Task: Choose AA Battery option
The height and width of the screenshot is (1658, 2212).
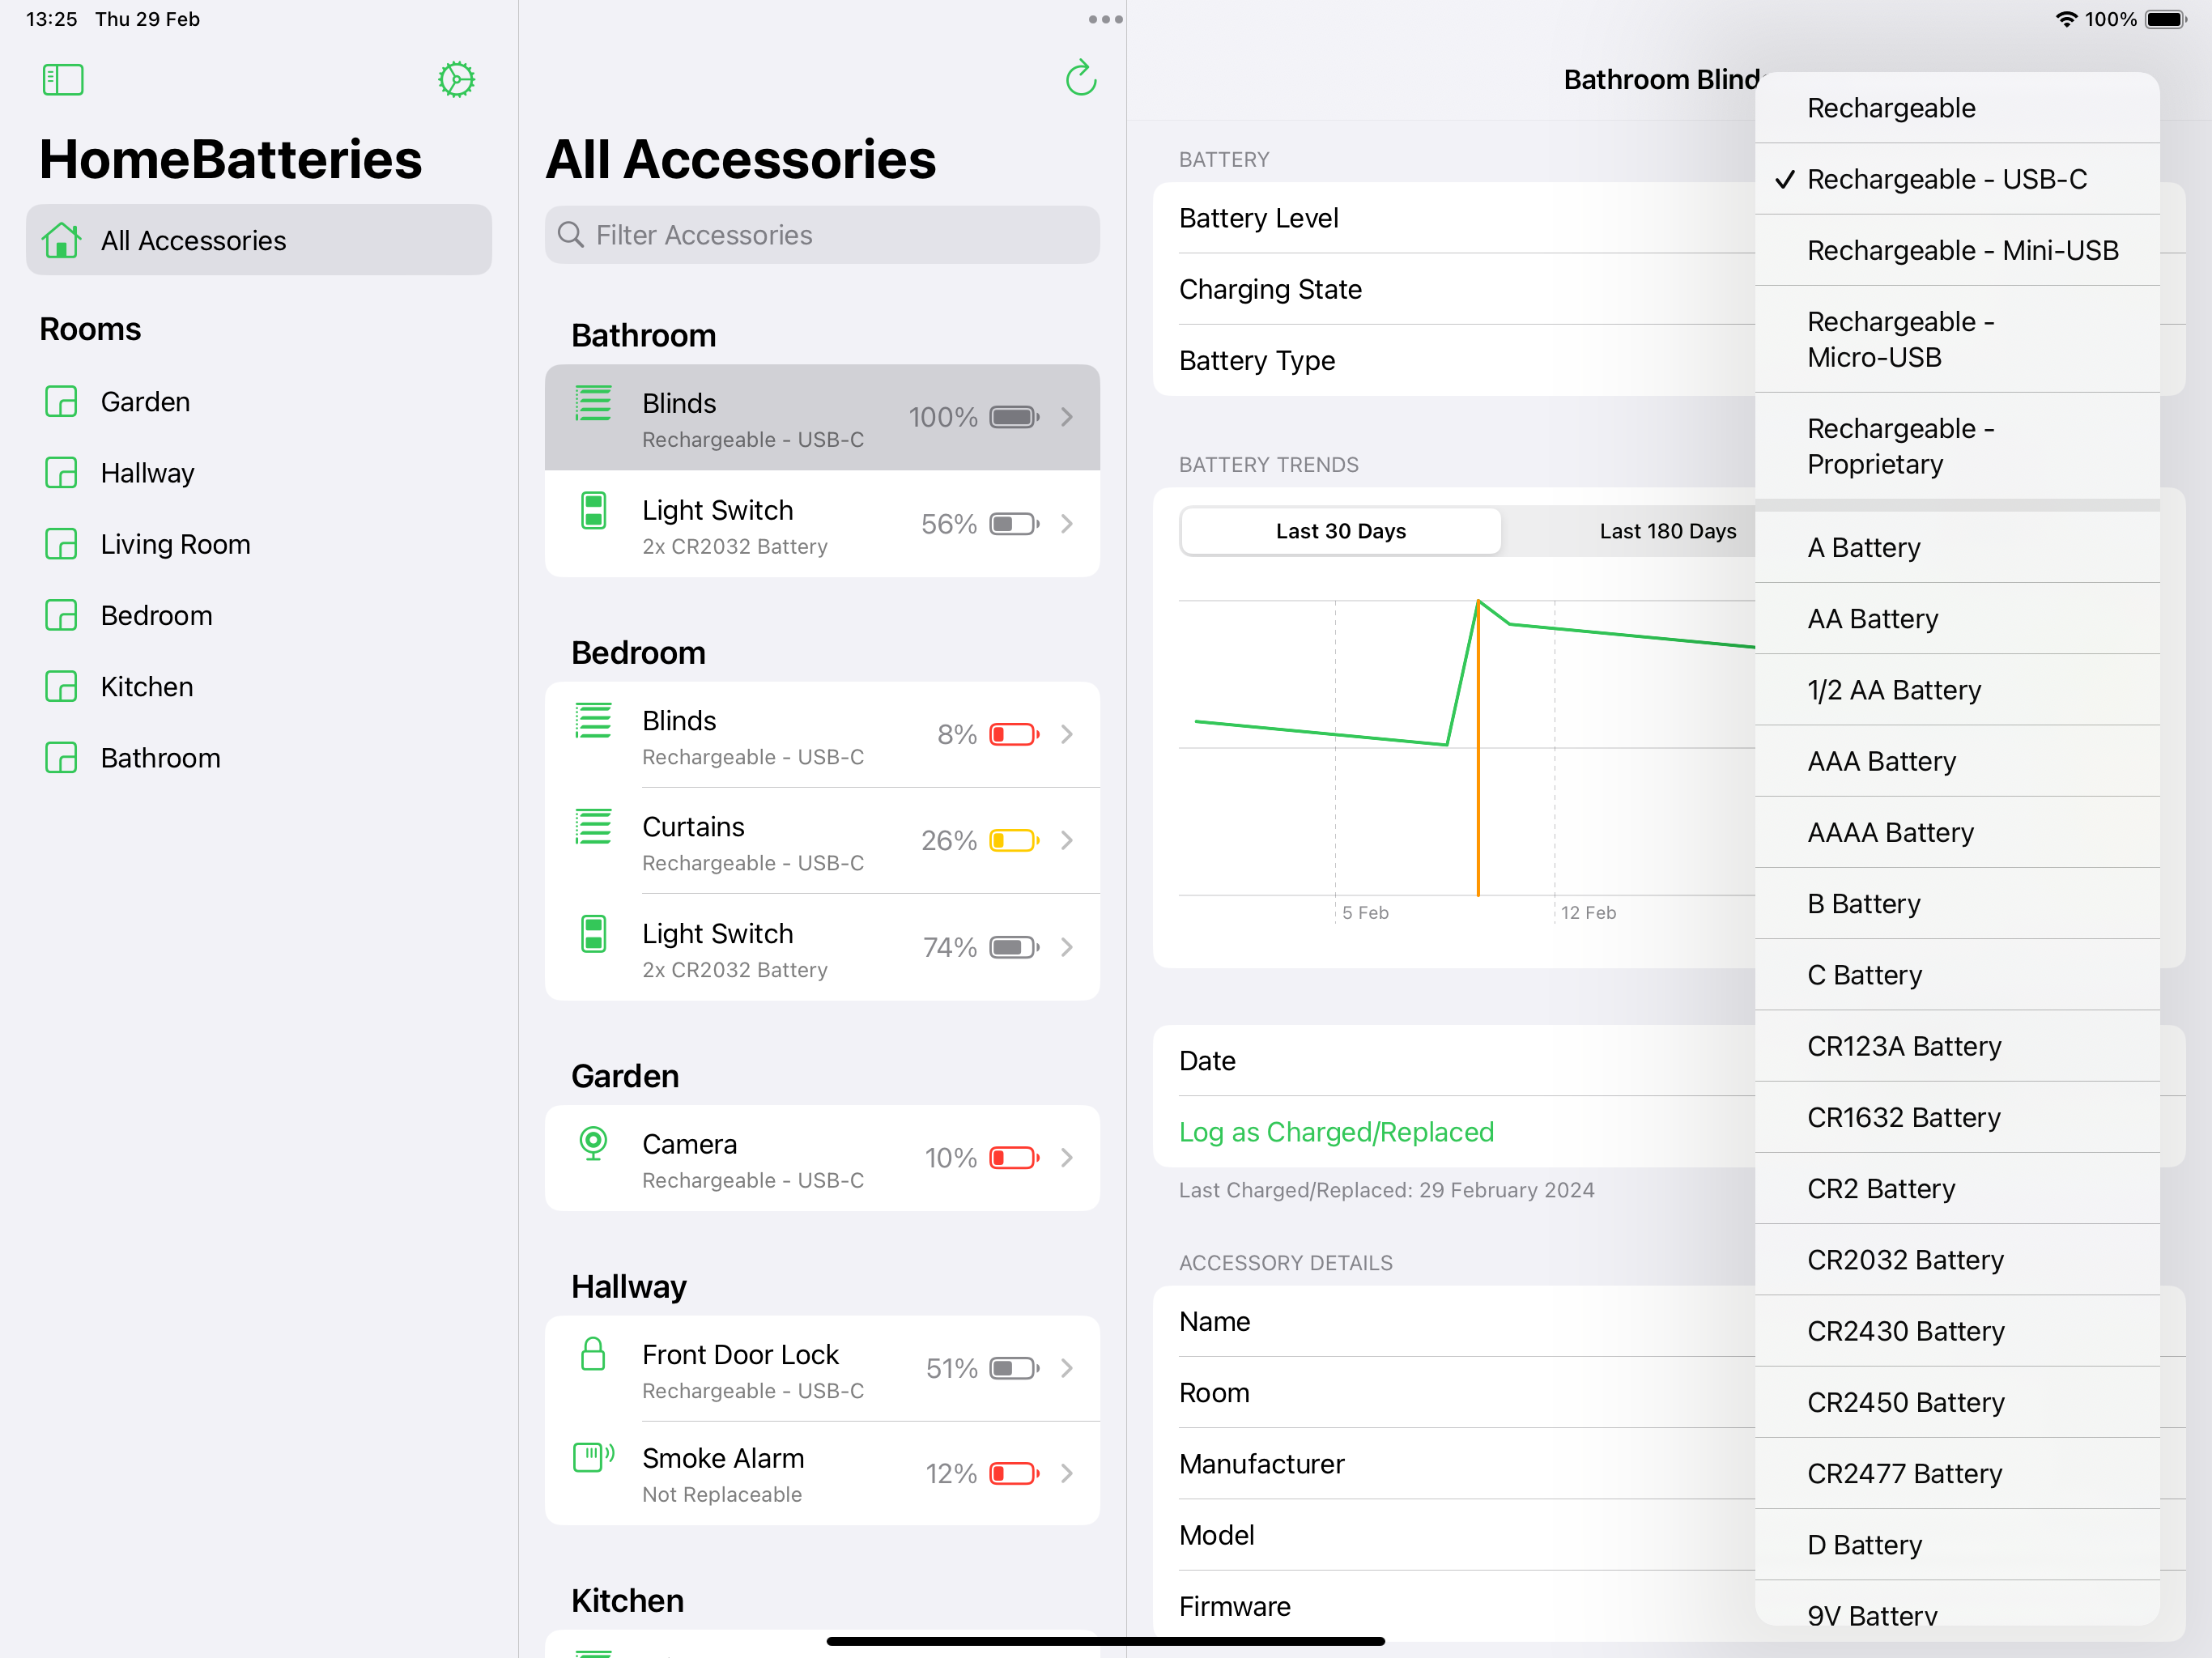Action: (x=1957, y=619)
